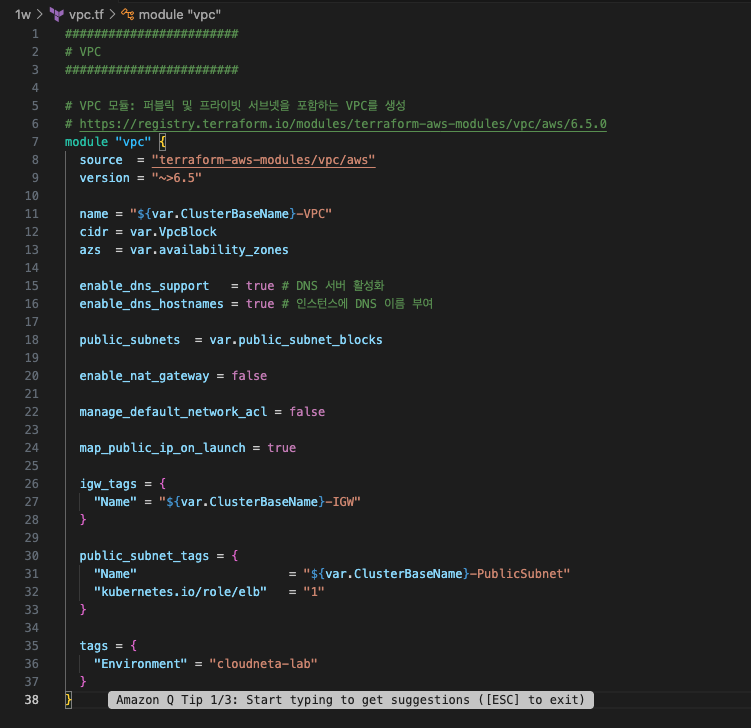Click the public_subnet_tags attribute name

tap(144, 556)
